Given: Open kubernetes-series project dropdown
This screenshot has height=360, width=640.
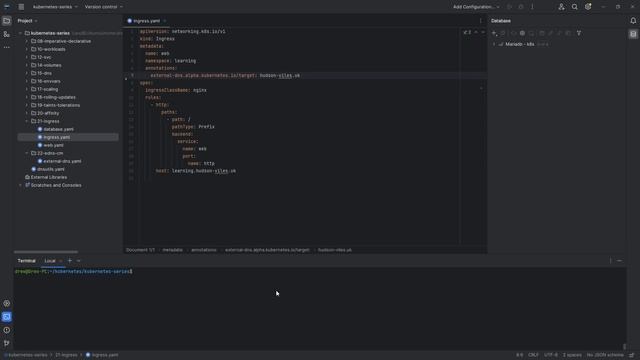Looking at the screenshot, I should (x=55, y=7).
